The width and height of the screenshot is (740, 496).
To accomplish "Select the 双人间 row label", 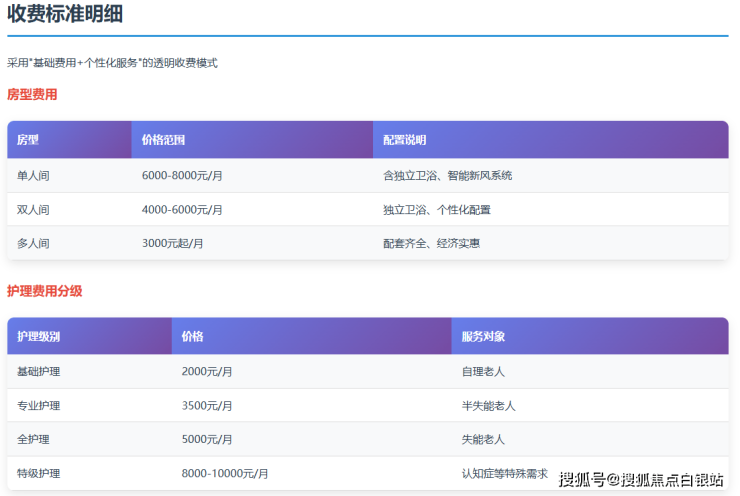I will coord(33,210).
